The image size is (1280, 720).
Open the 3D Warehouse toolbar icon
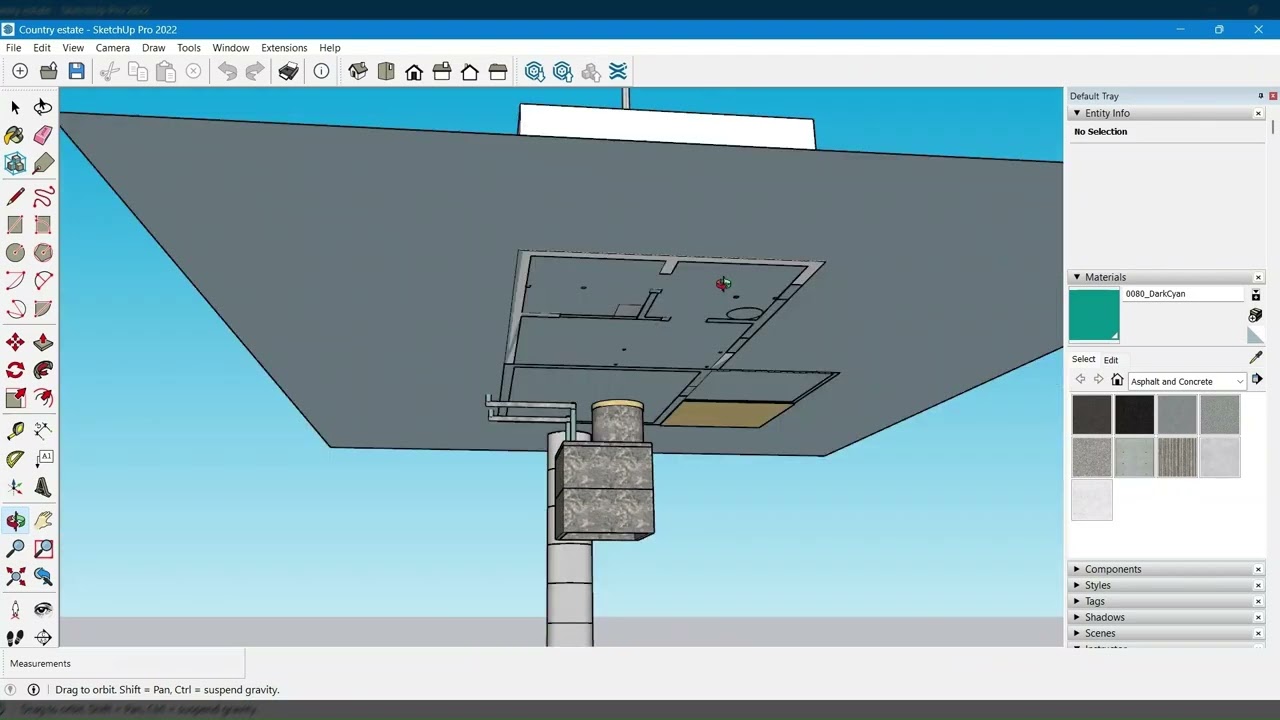(534, 71)
